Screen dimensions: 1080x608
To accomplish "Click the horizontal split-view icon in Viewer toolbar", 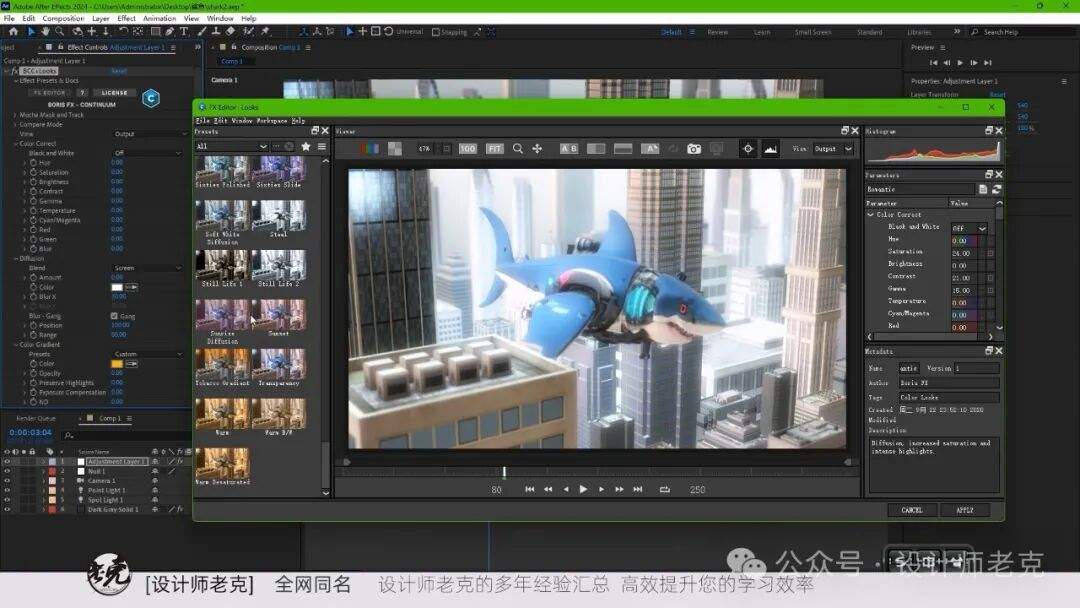I will [623, 149].
